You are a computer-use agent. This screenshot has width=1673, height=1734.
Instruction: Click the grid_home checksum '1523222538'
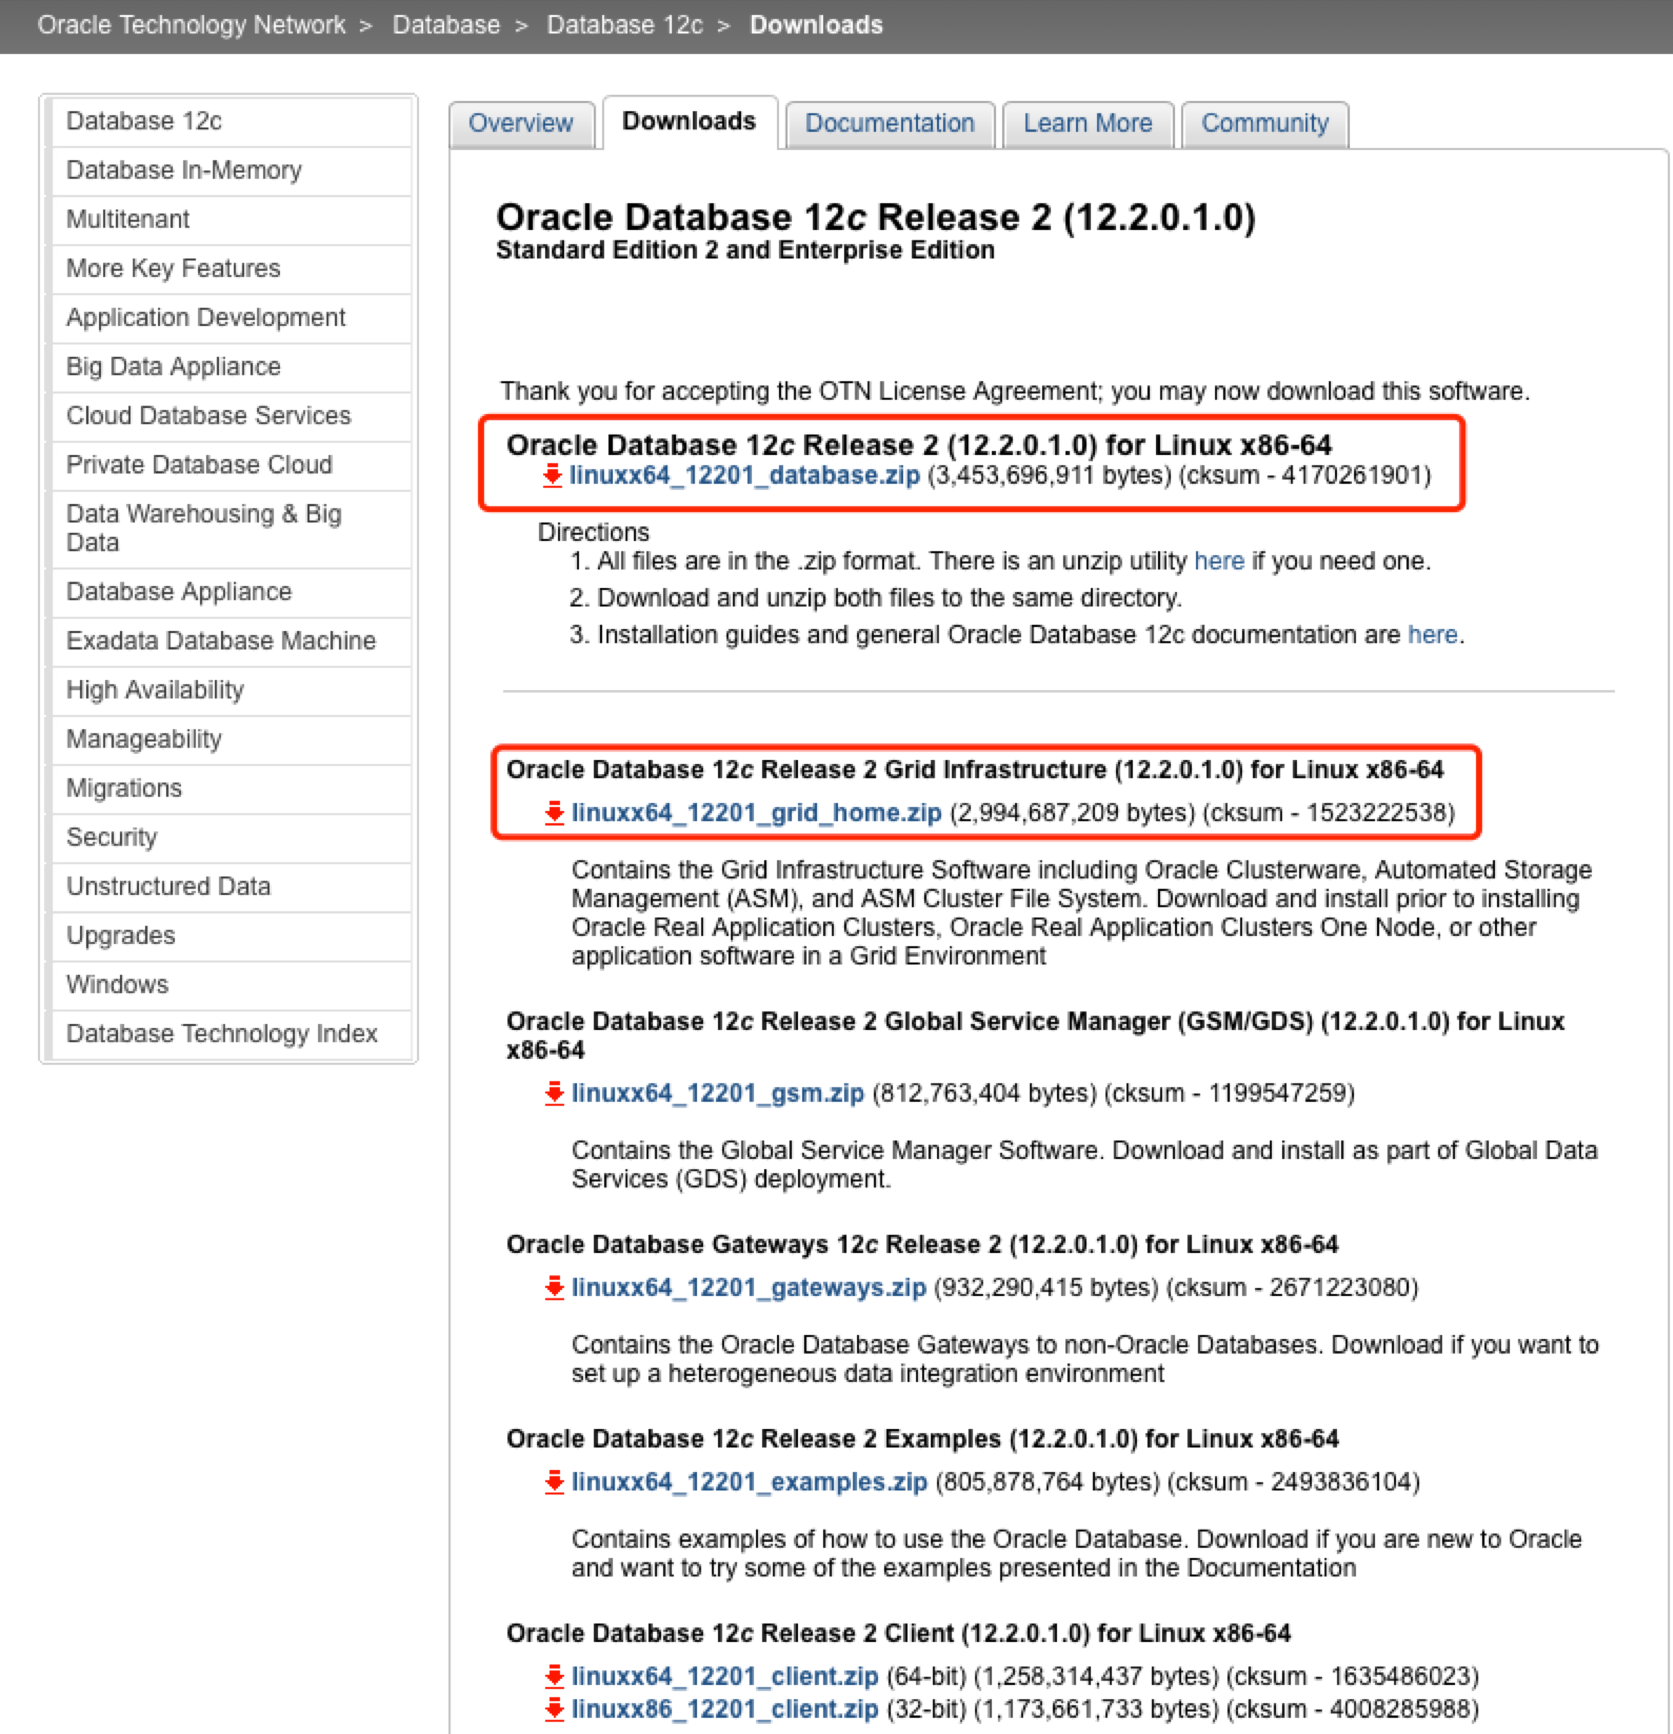[1376, 813]
